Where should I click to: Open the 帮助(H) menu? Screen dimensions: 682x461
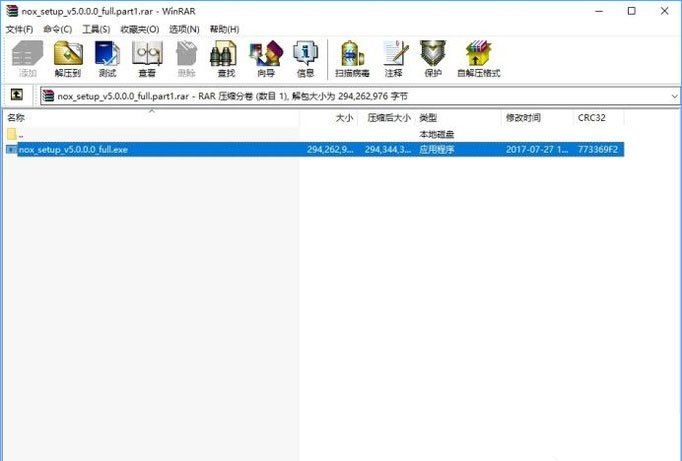pos(224,29)
